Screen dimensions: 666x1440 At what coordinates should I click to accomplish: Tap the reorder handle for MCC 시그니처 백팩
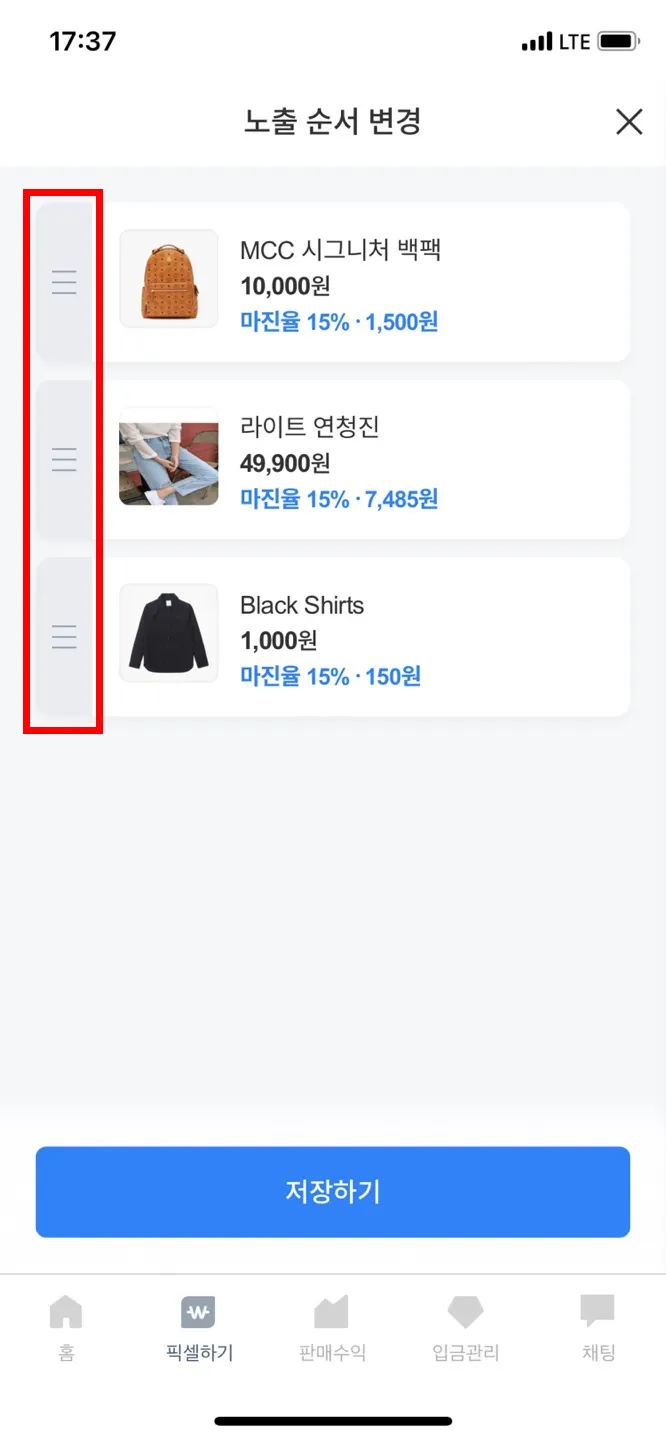pos(64,283)
